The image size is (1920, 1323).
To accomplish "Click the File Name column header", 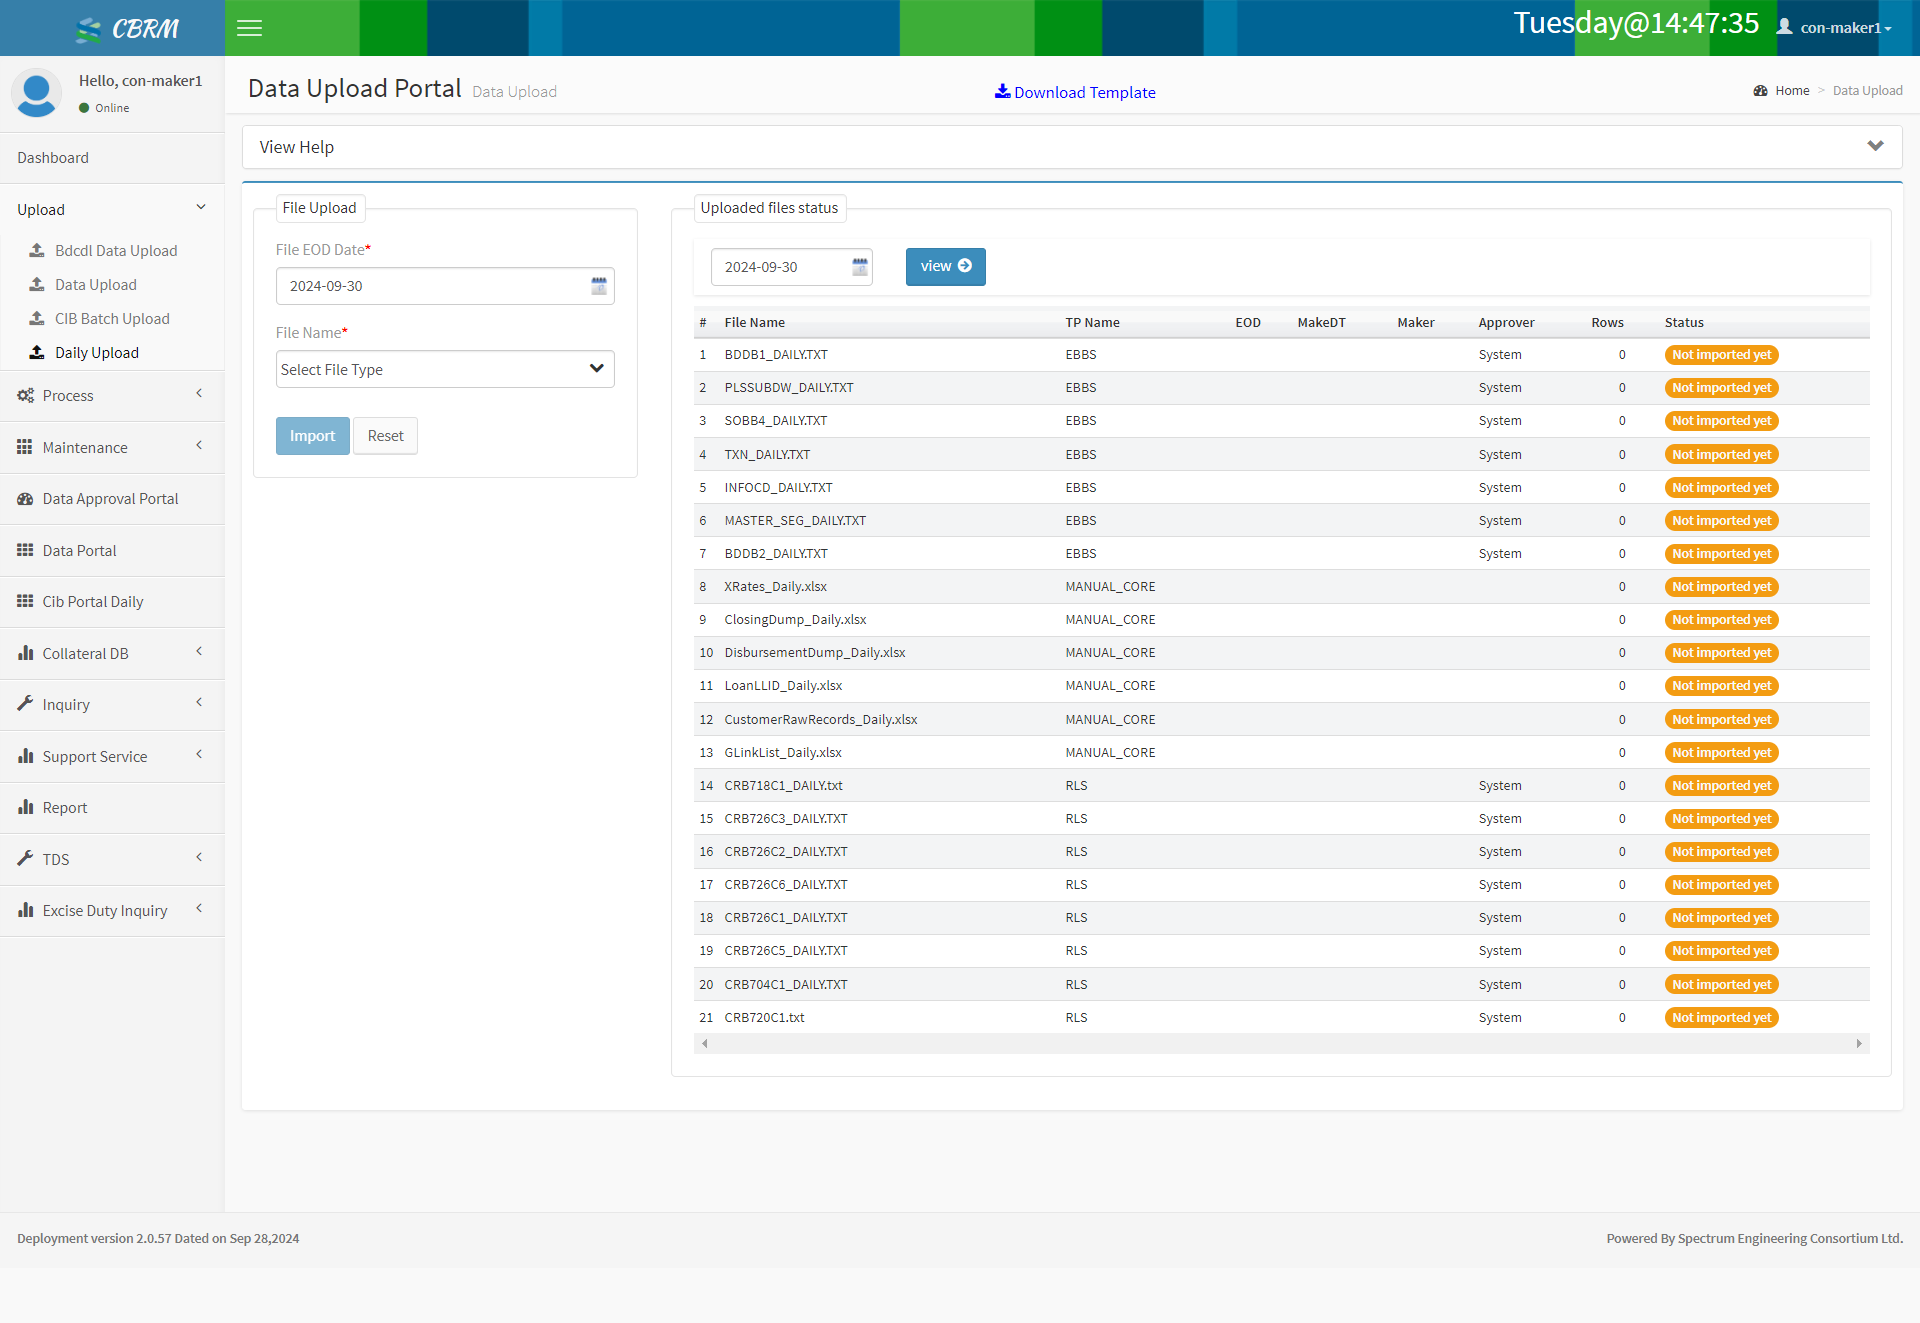I will pyautogui.click(x=754, y=322).
